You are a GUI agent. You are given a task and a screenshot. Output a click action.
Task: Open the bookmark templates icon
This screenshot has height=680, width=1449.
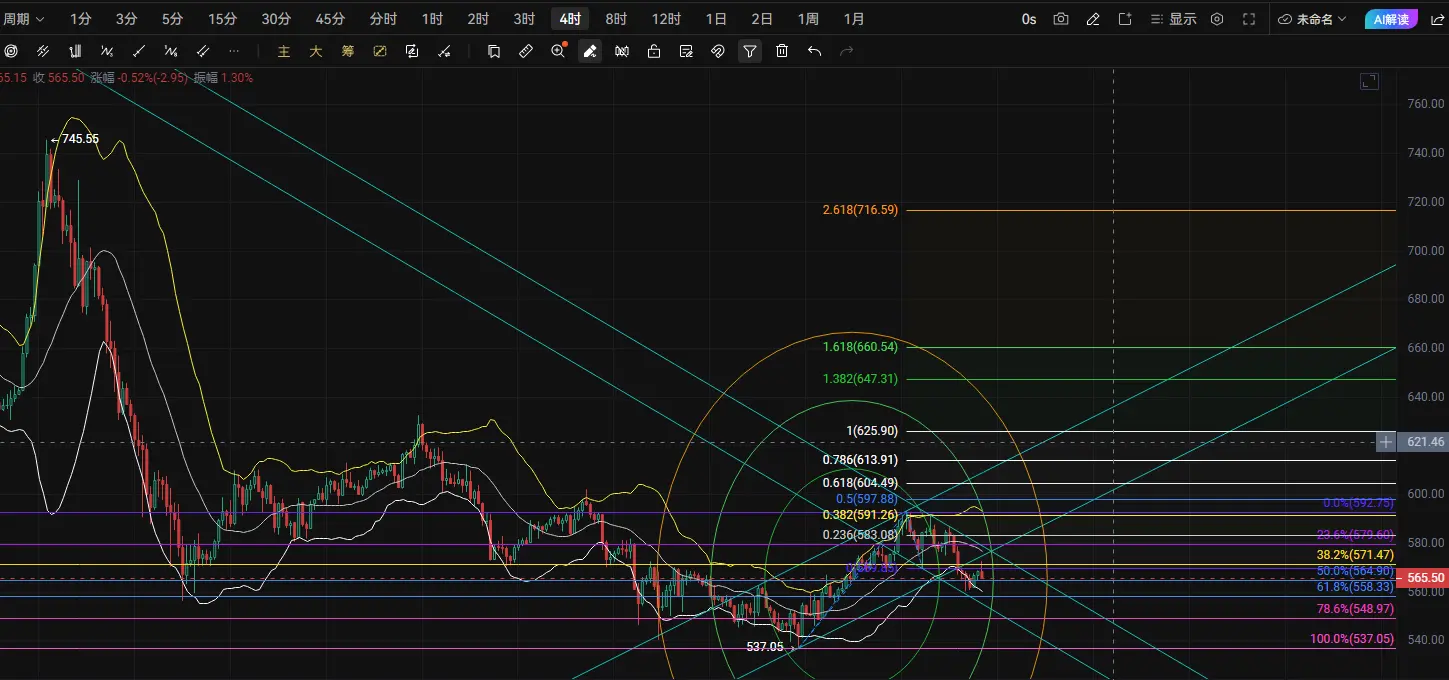coord(494,51)
